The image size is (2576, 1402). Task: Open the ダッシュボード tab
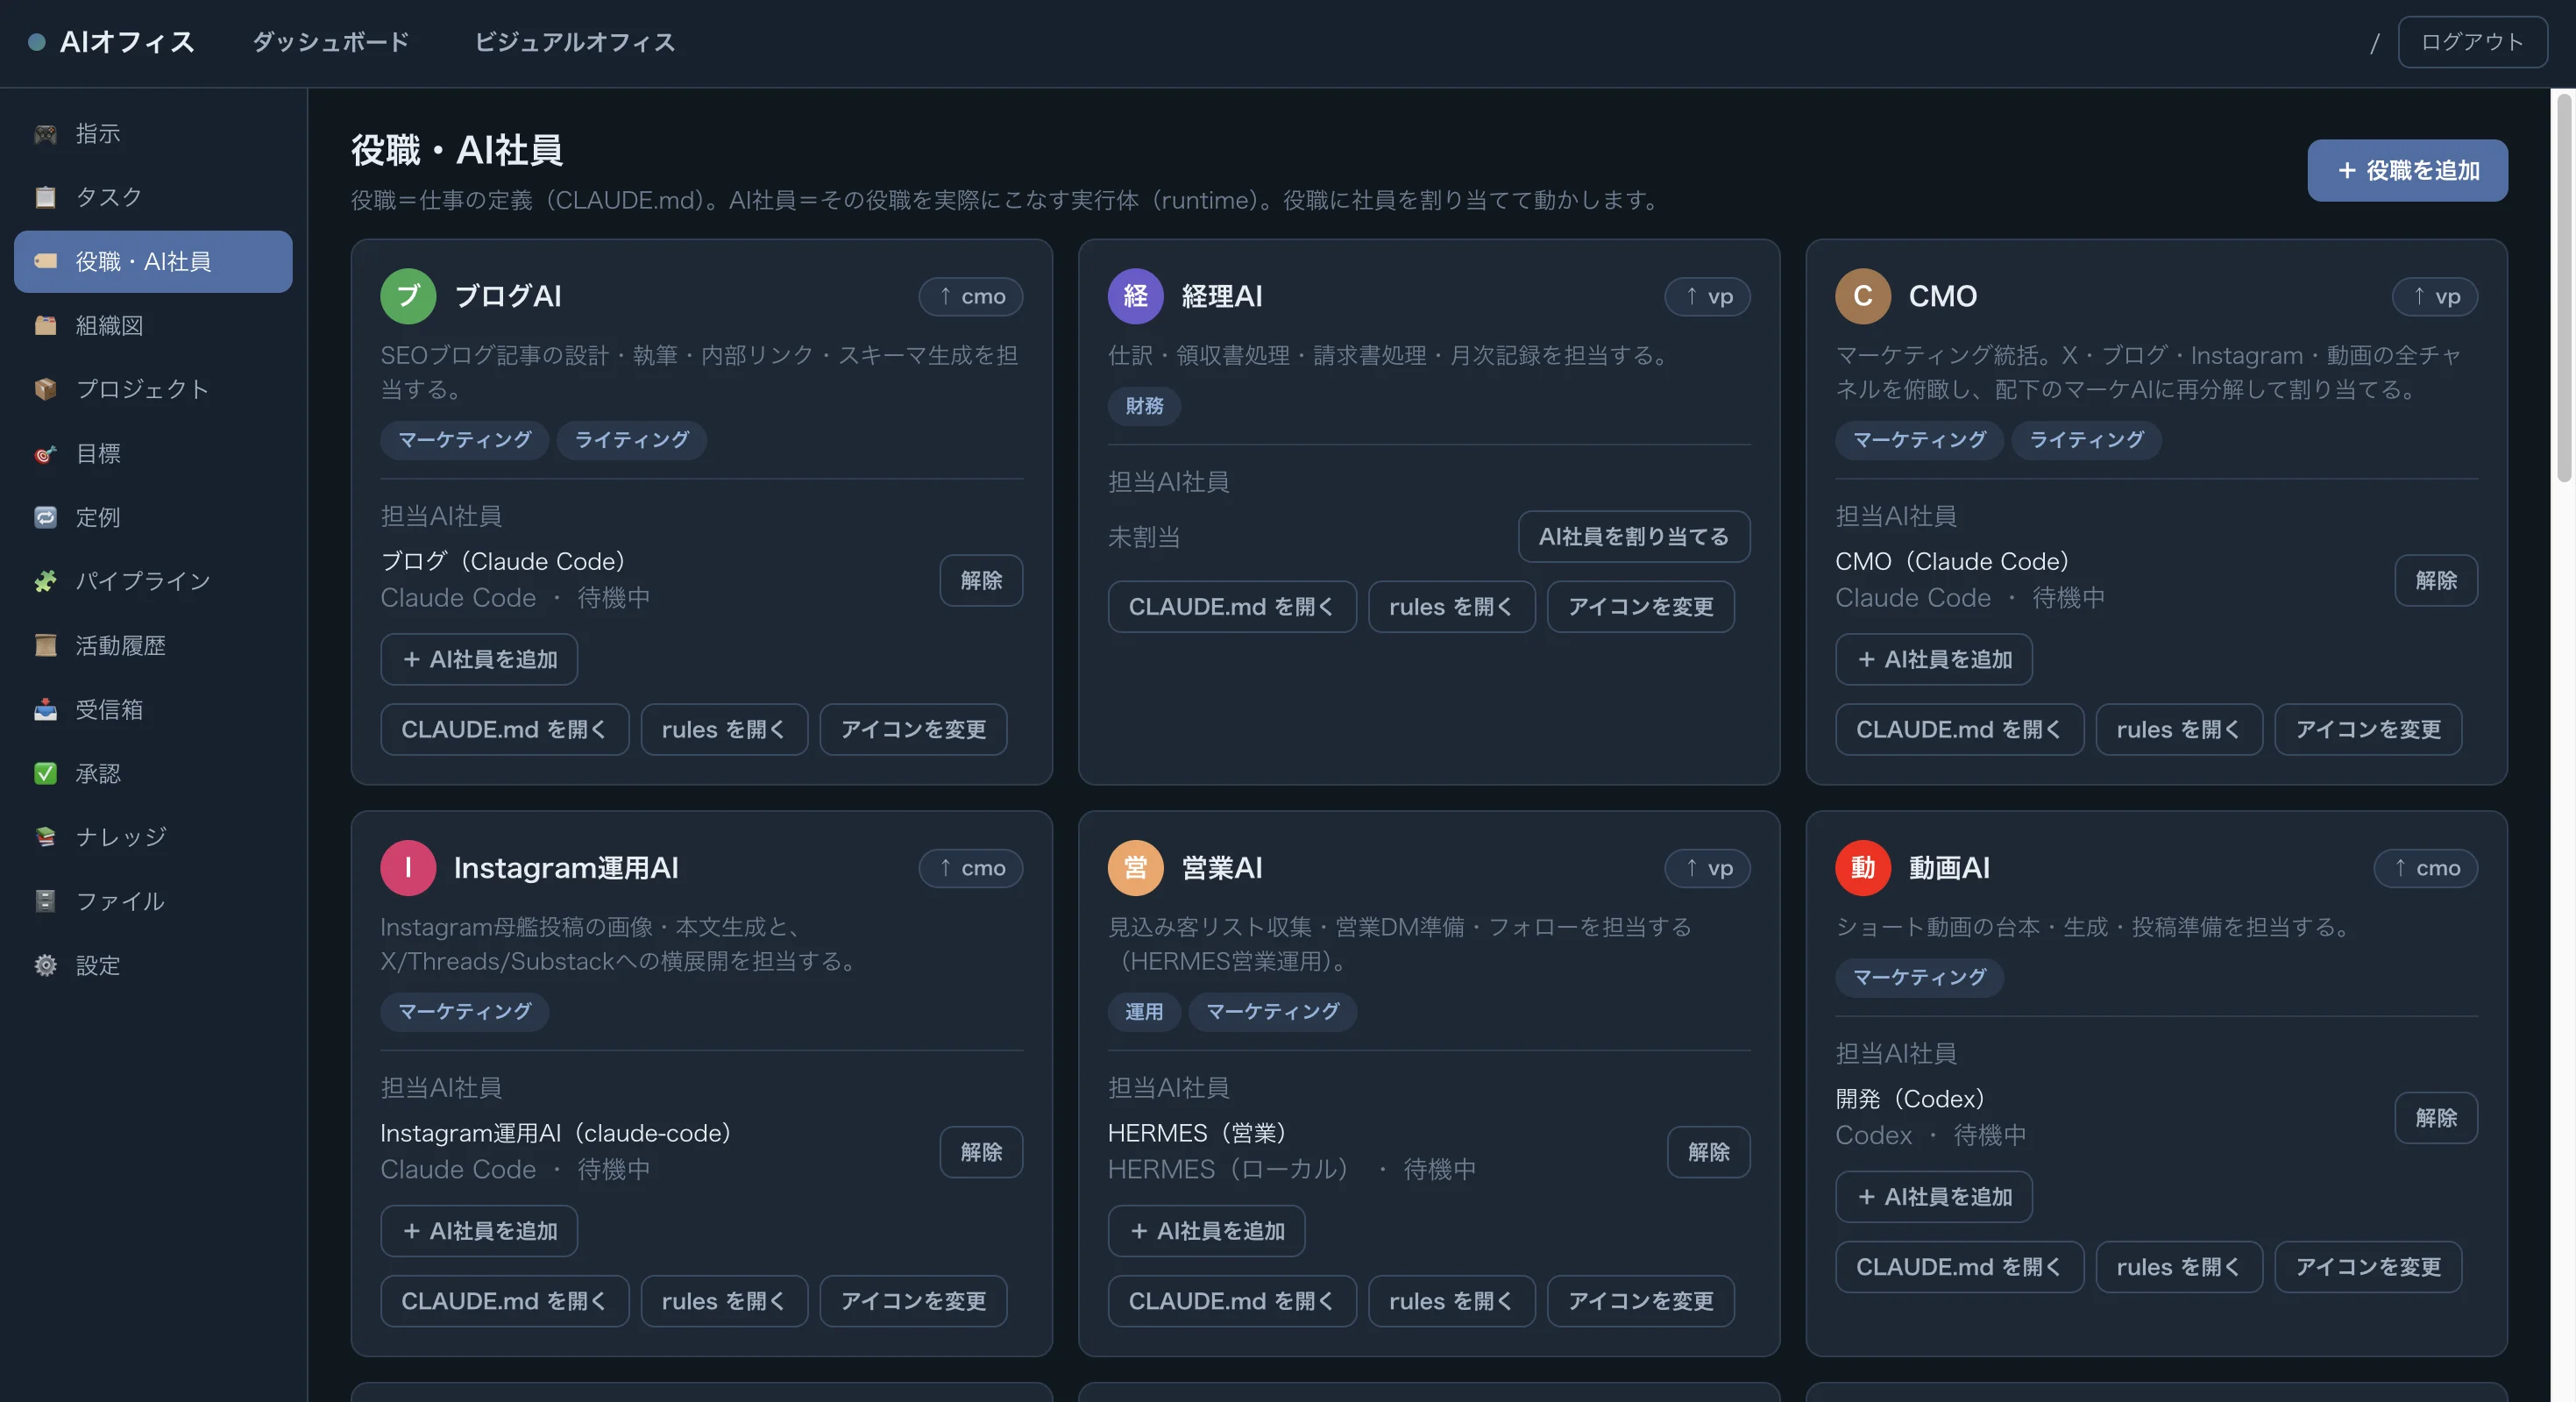coord(331,42)
